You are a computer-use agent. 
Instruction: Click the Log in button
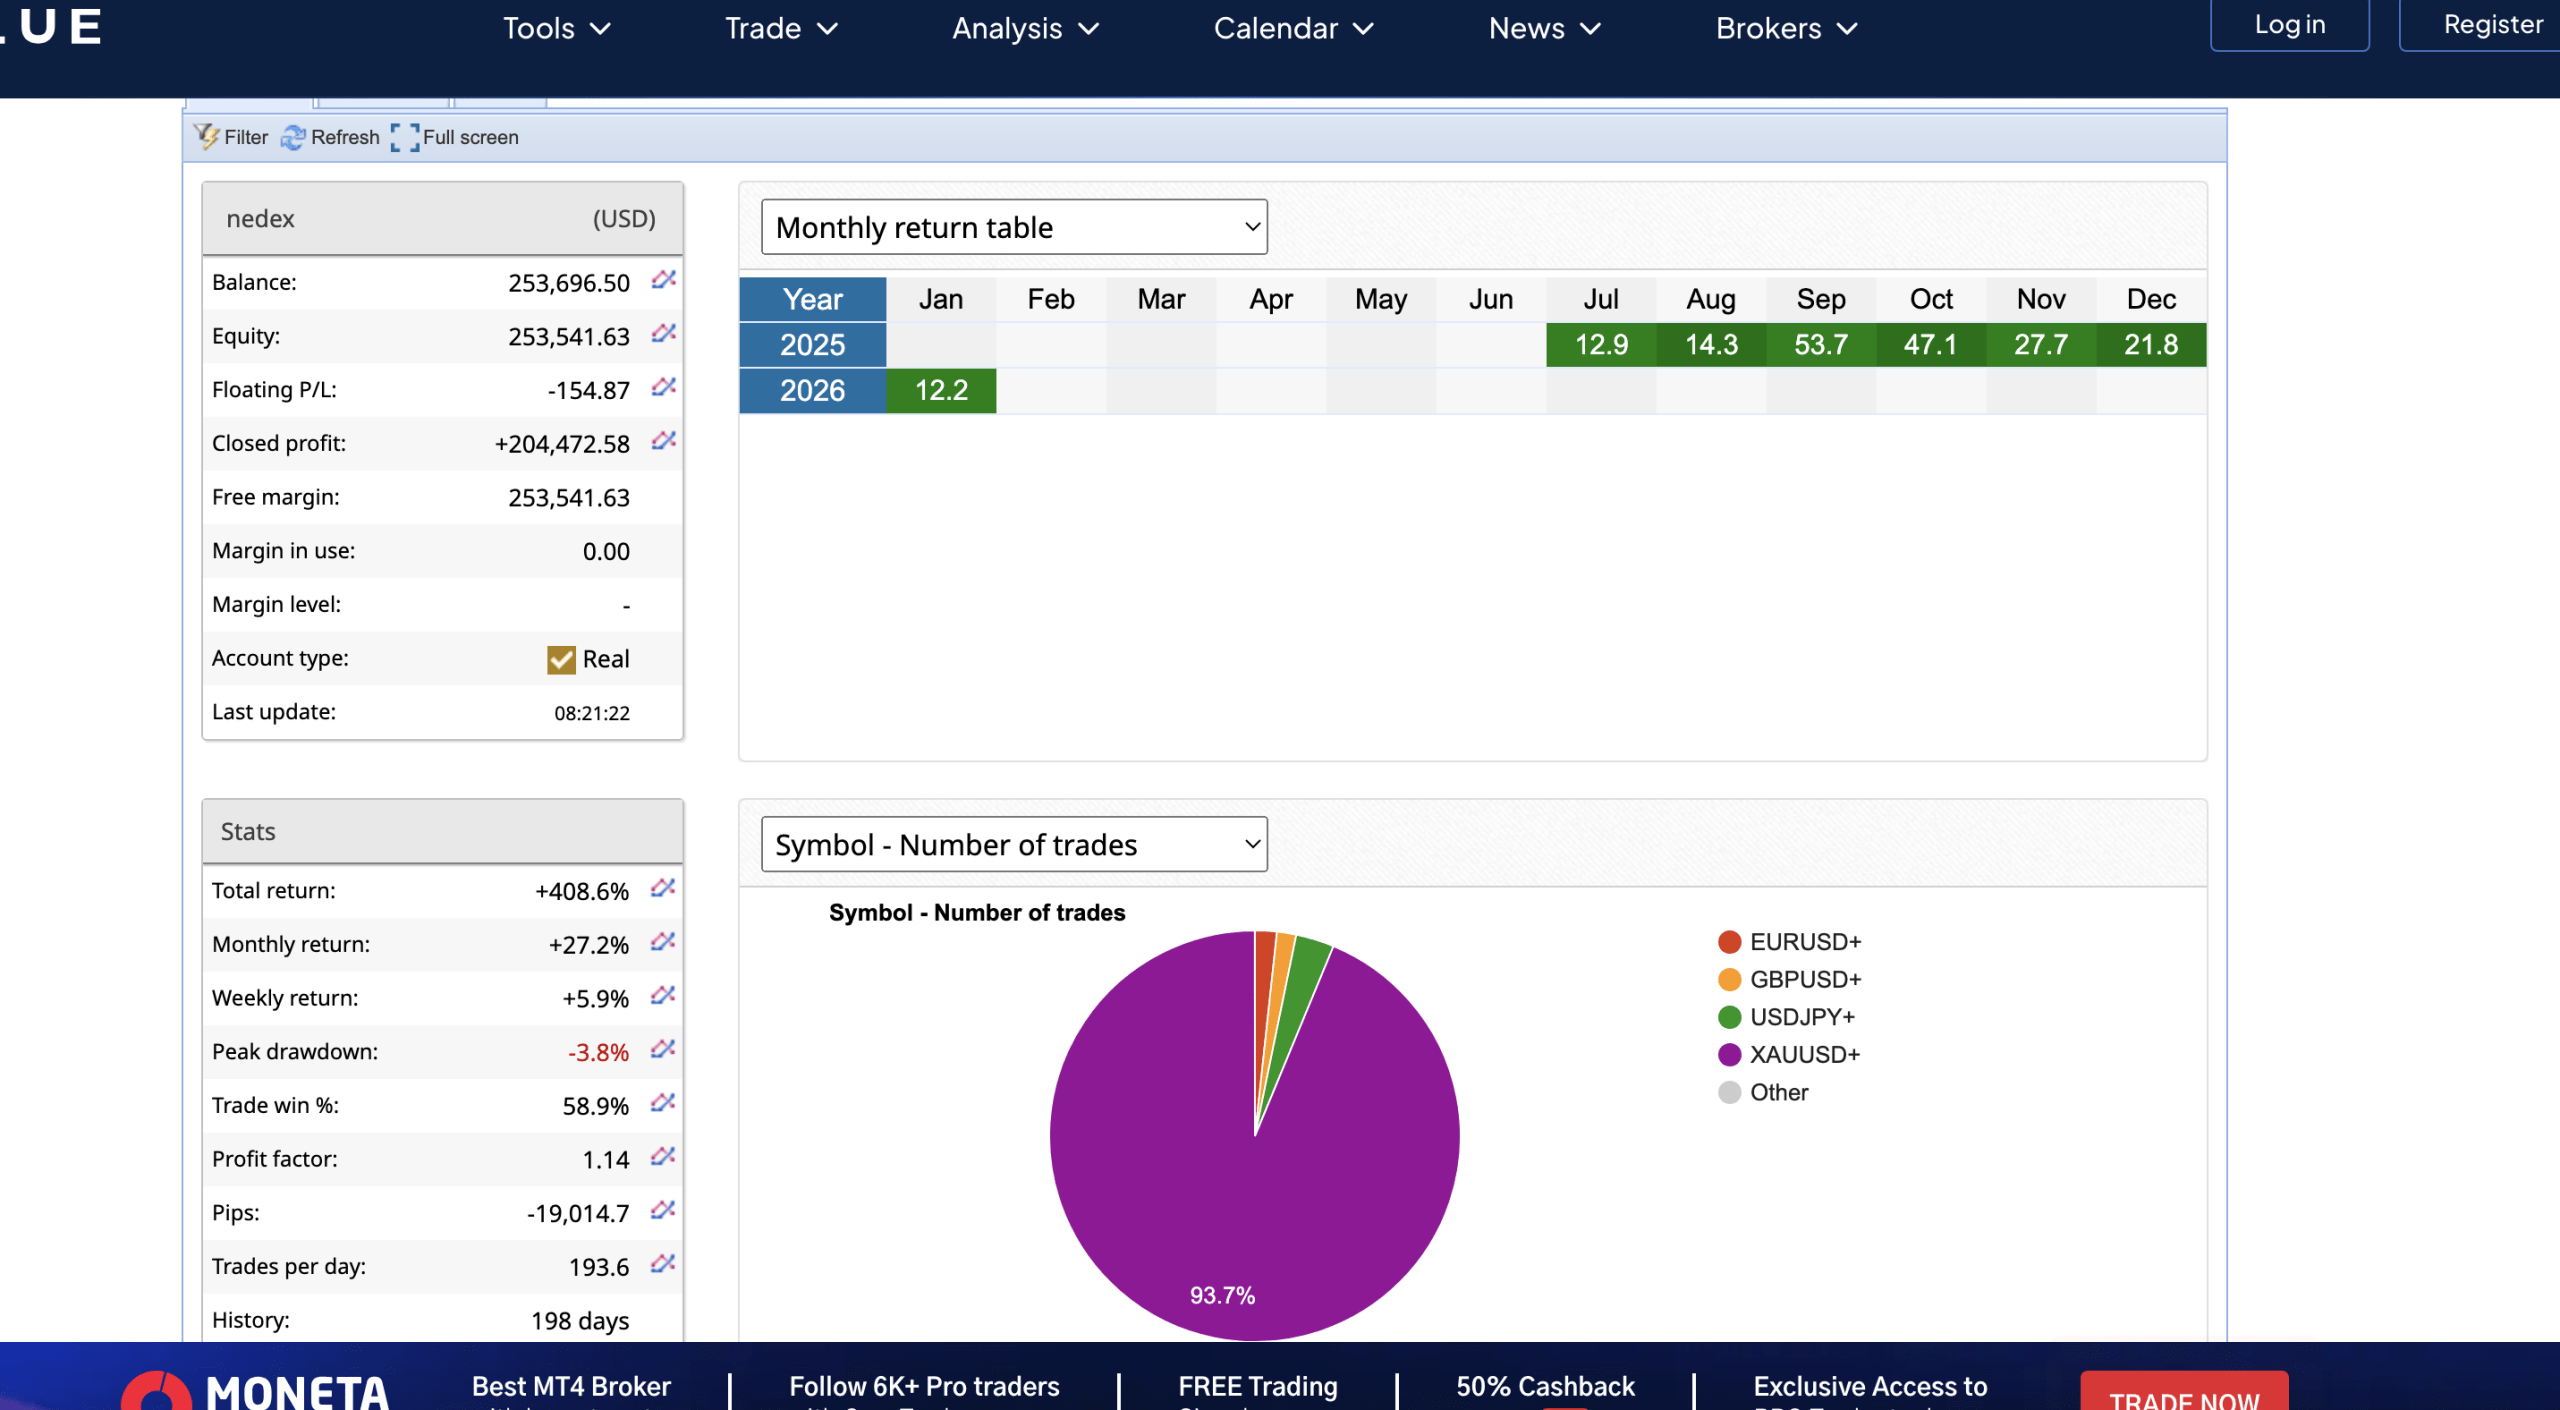click(2289, 25)
